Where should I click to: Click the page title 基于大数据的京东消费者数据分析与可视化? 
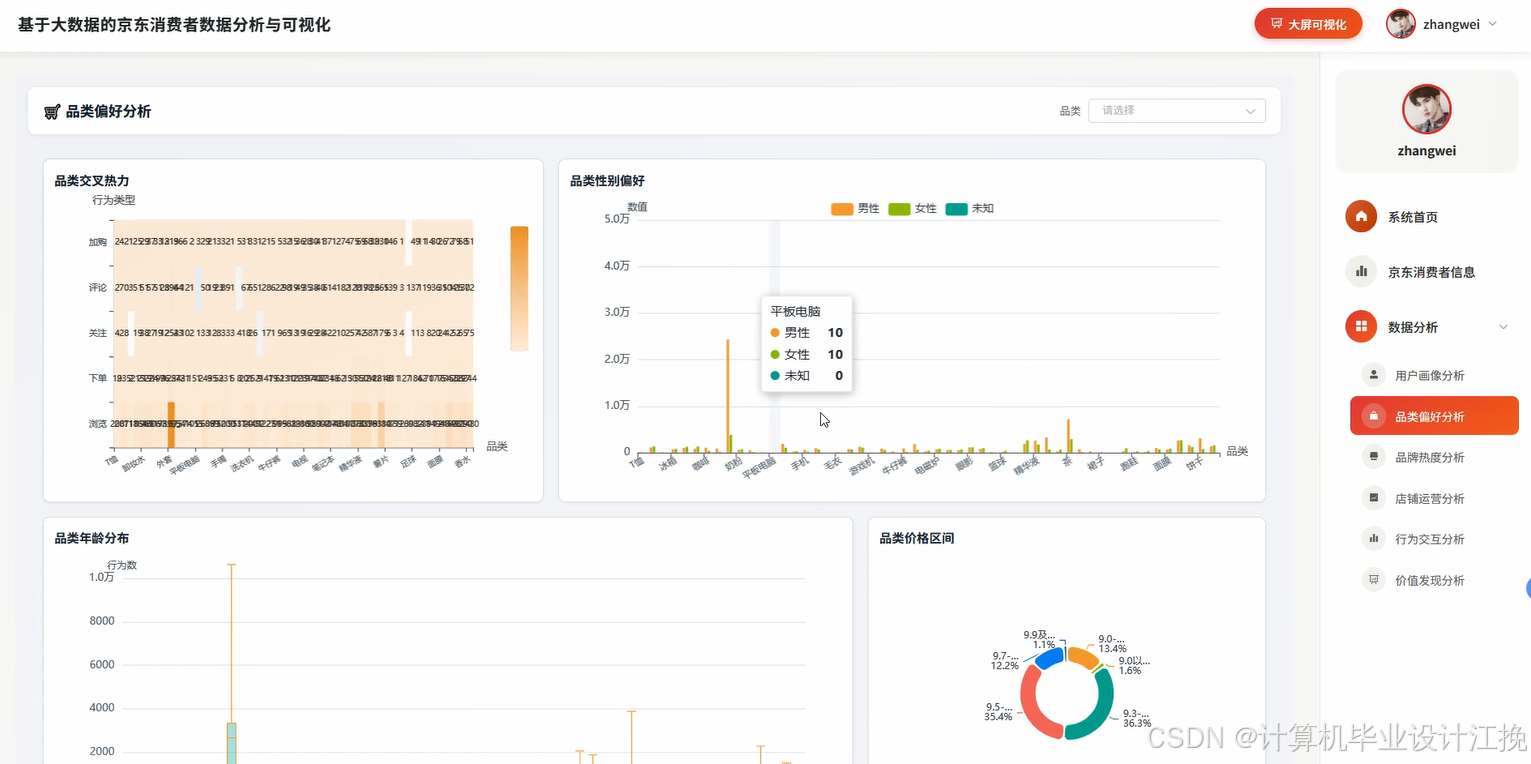pyautogui.click(x=174, y=25)
